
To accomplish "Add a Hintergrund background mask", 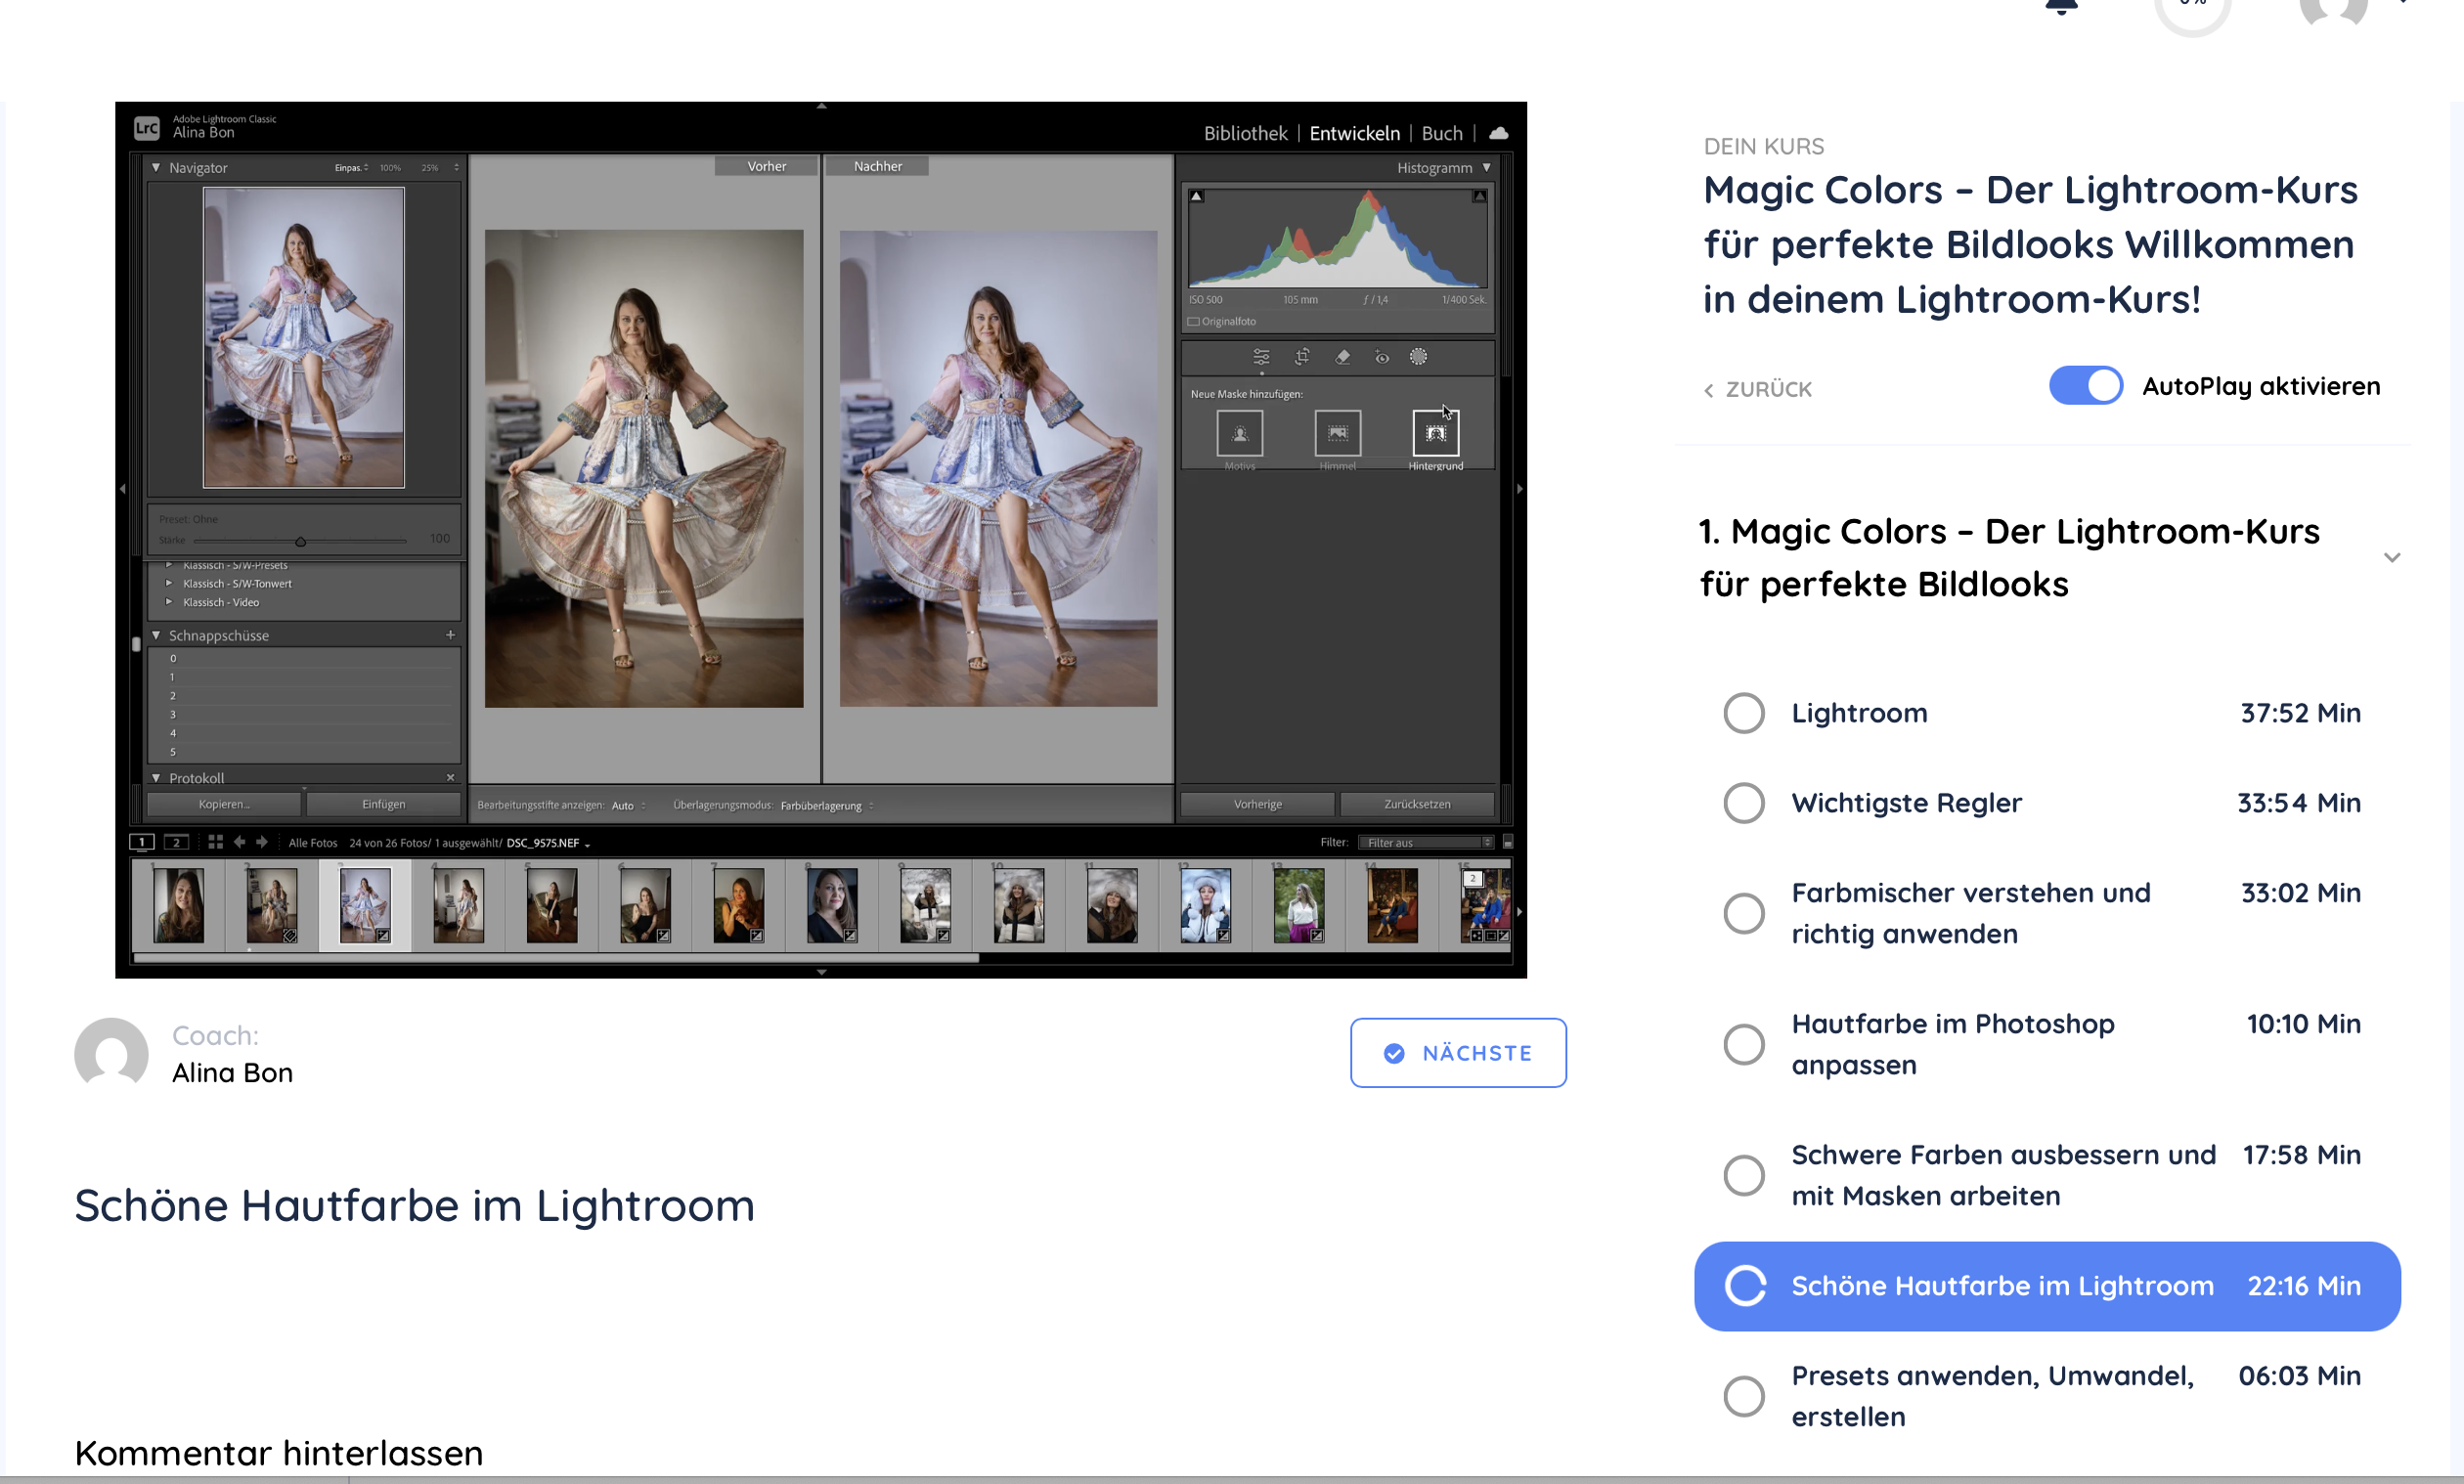I will (1435, 433).
